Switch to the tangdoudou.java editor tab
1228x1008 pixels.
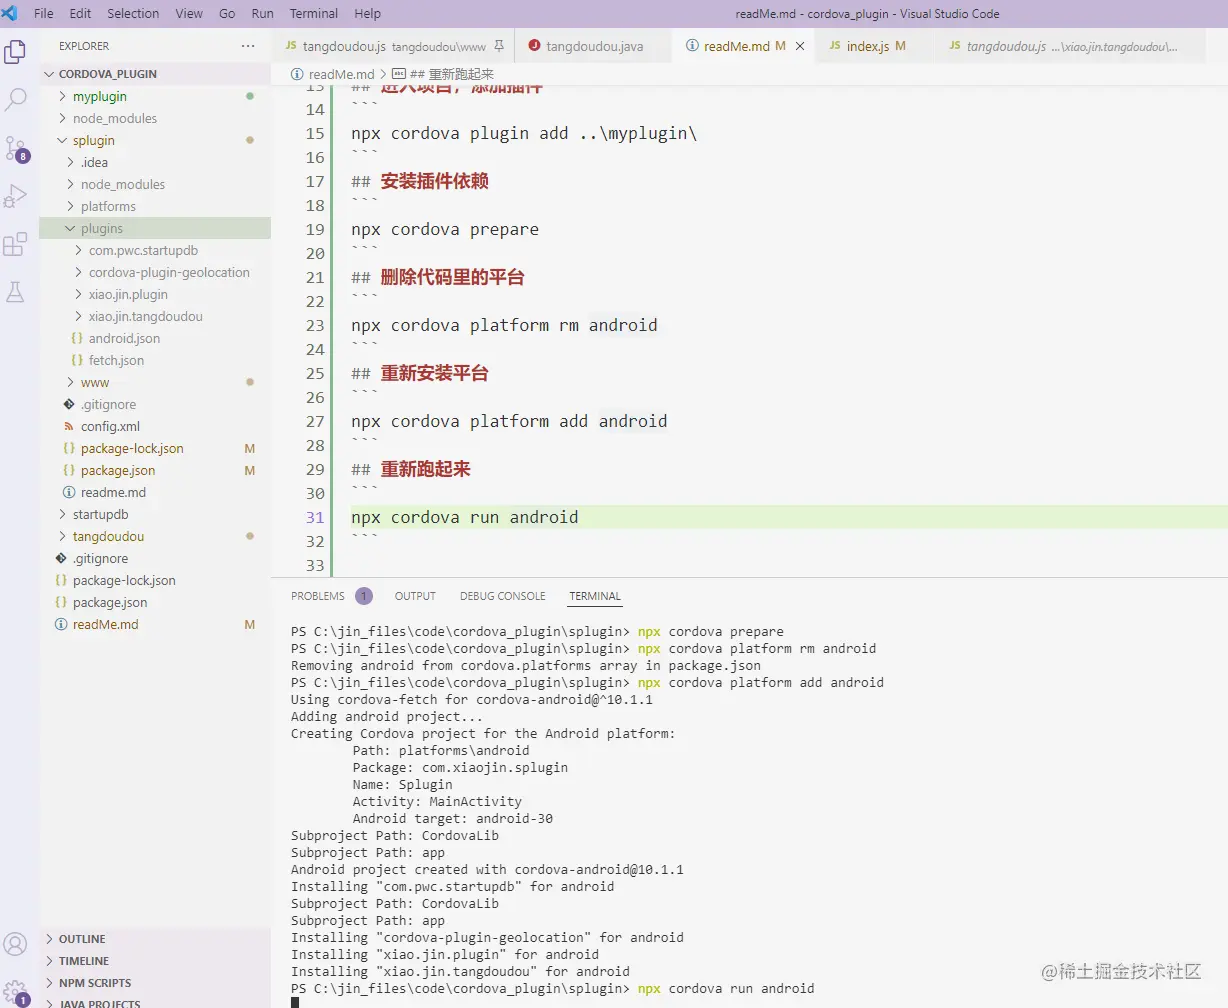point(594,46)
